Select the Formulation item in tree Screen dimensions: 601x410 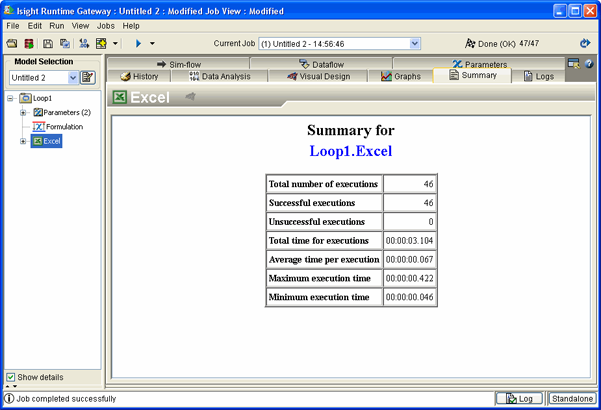(64, 127)
